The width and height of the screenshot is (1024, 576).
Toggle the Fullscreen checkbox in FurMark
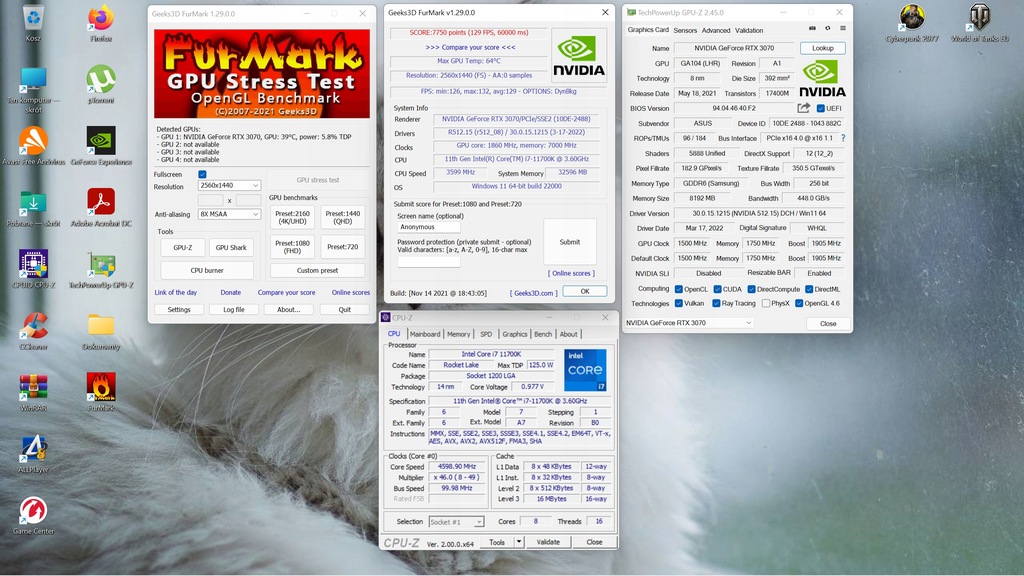point(202,174)
